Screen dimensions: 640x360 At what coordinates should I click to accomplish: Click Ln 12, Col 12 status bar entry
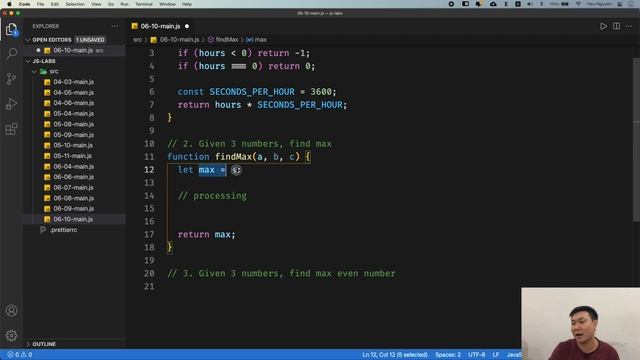click(395, 355)
